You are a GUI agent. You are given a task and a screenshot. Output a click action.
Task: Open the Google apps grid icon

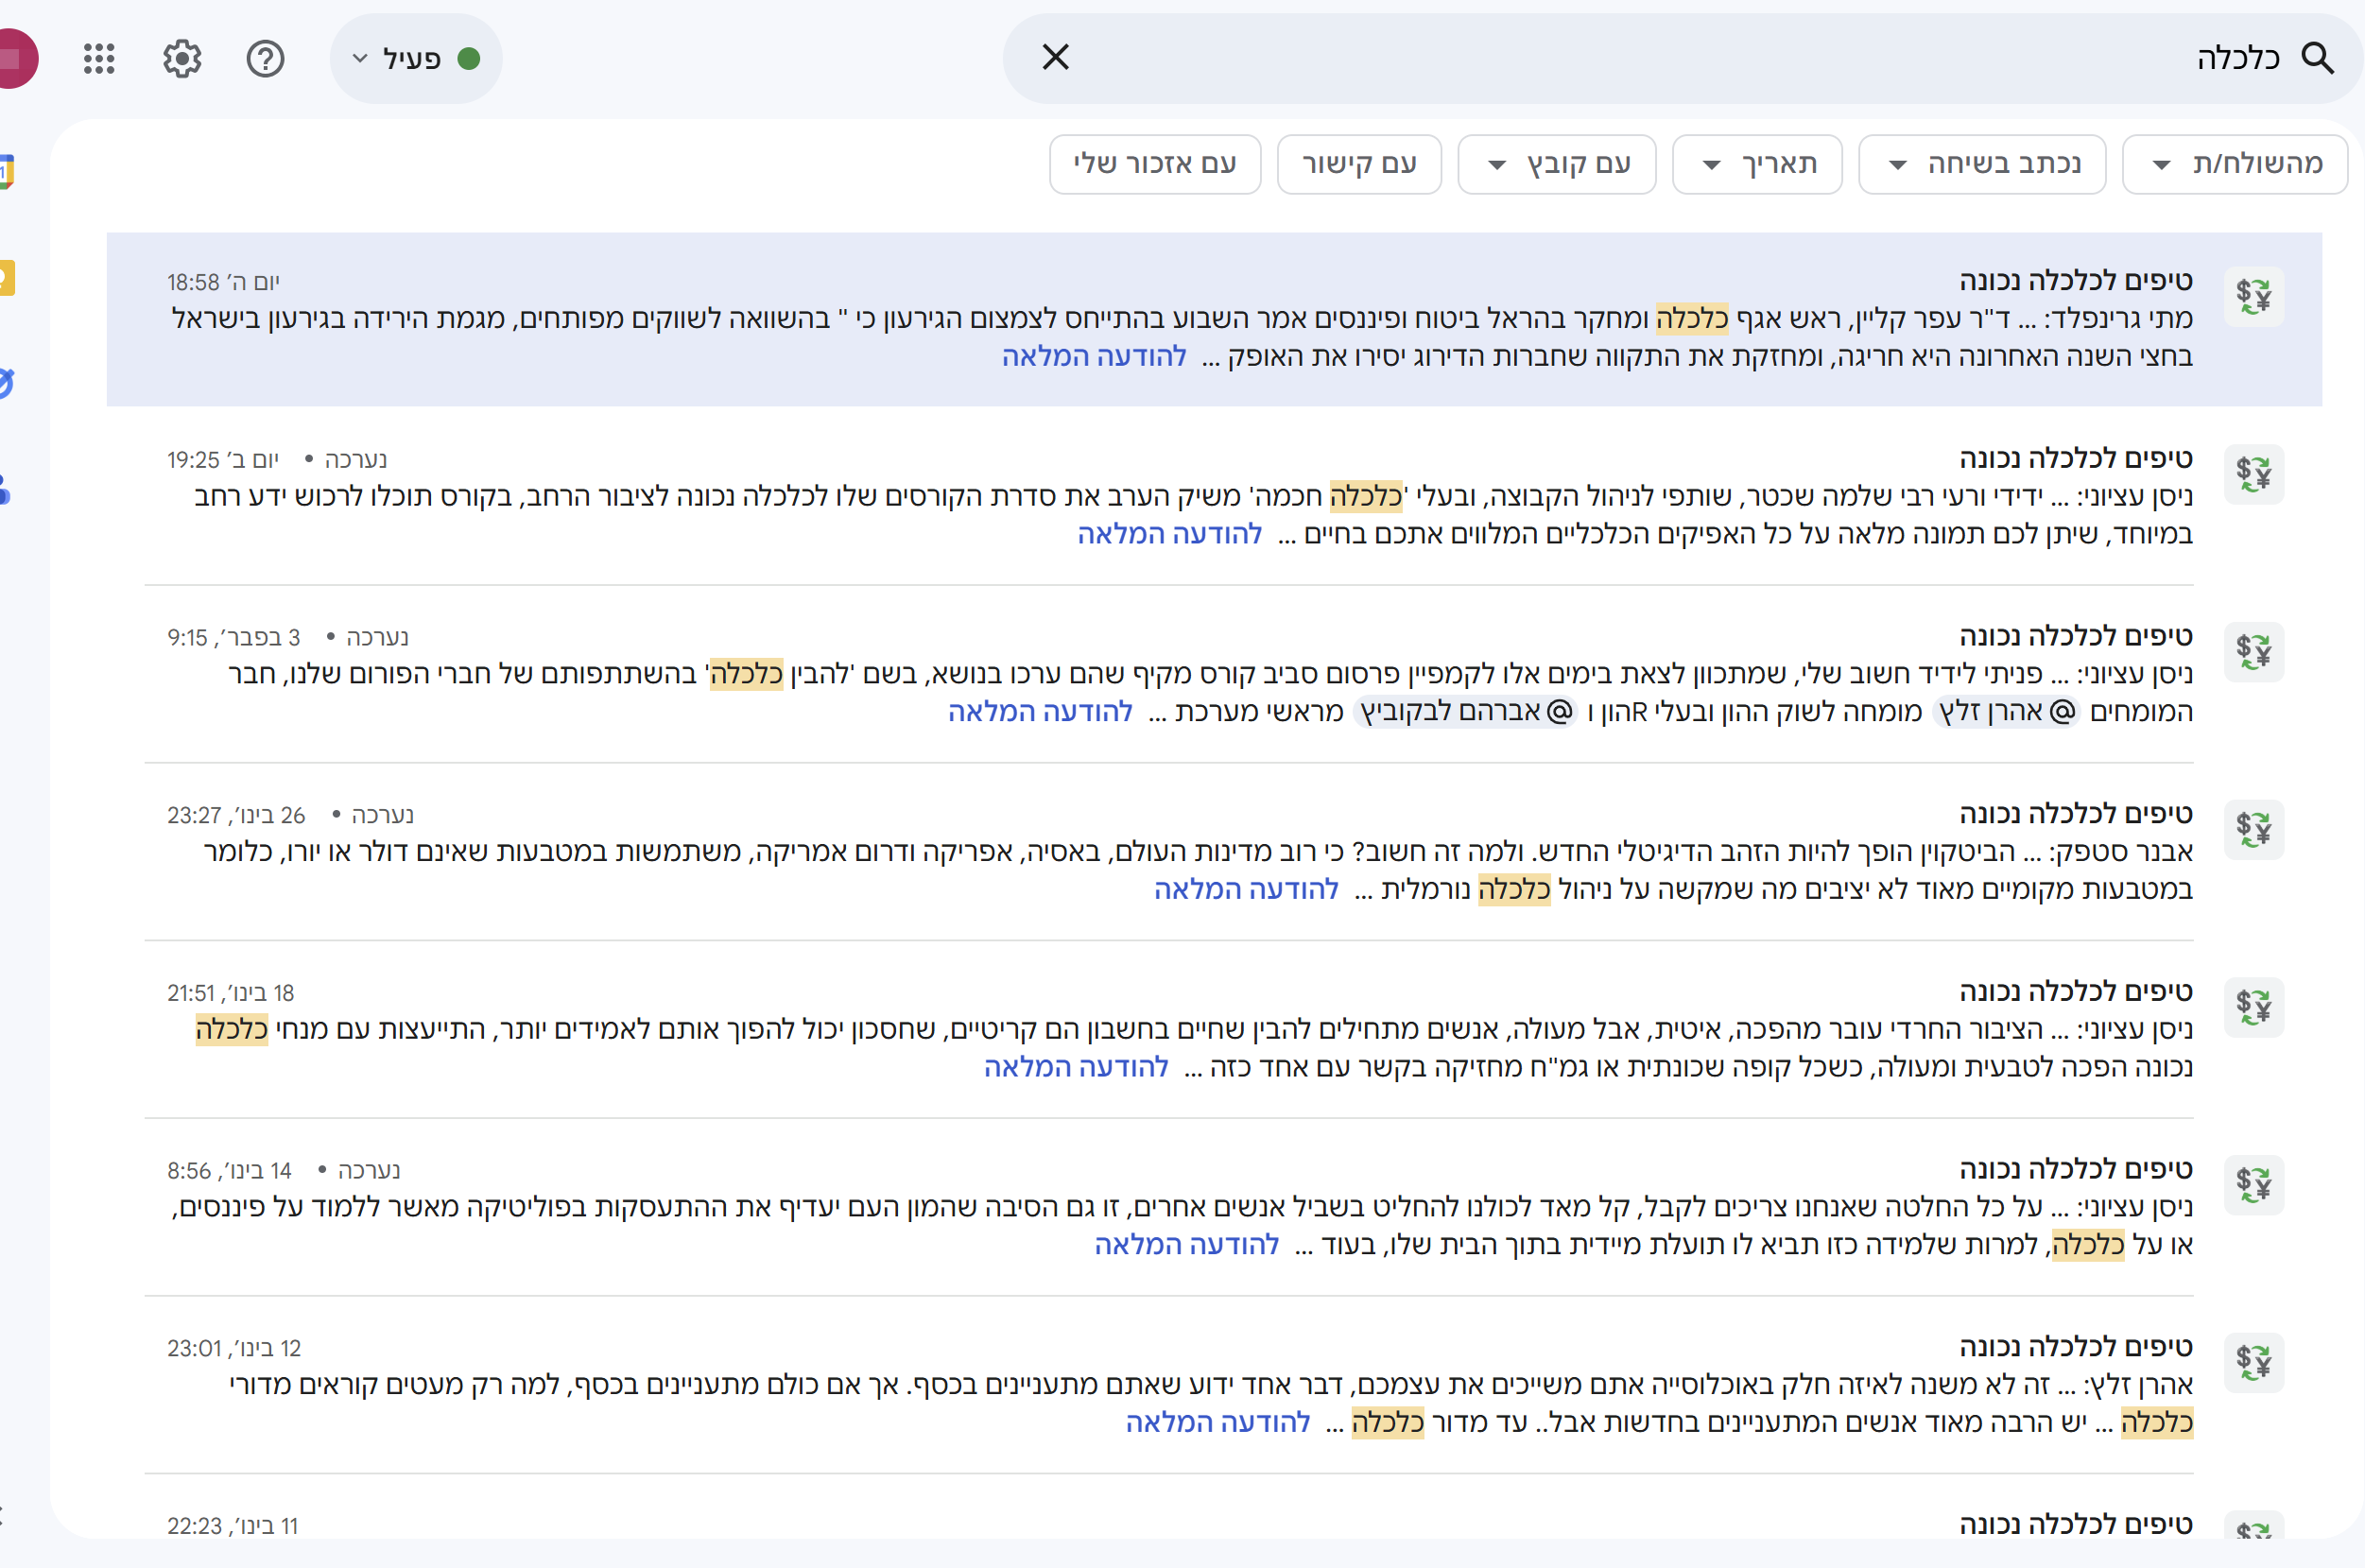(99, 59)
